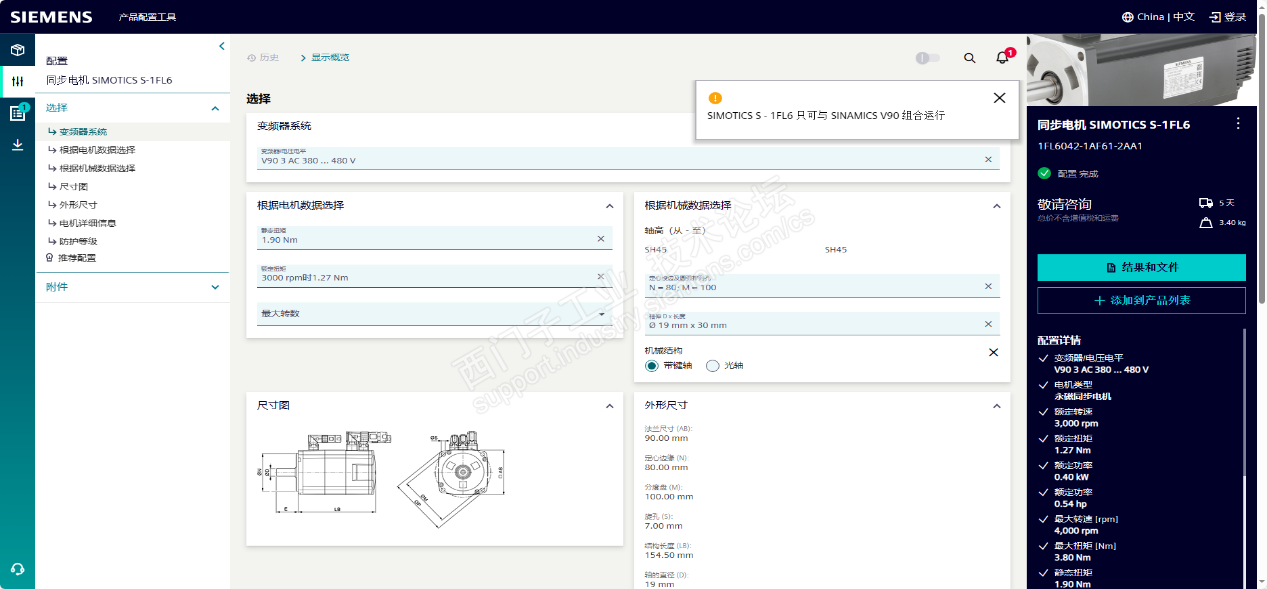Open the product list sidebar icon
The height and width of the screenshot is (589, 1267).
pyautogui.click(x=17, y=113)
